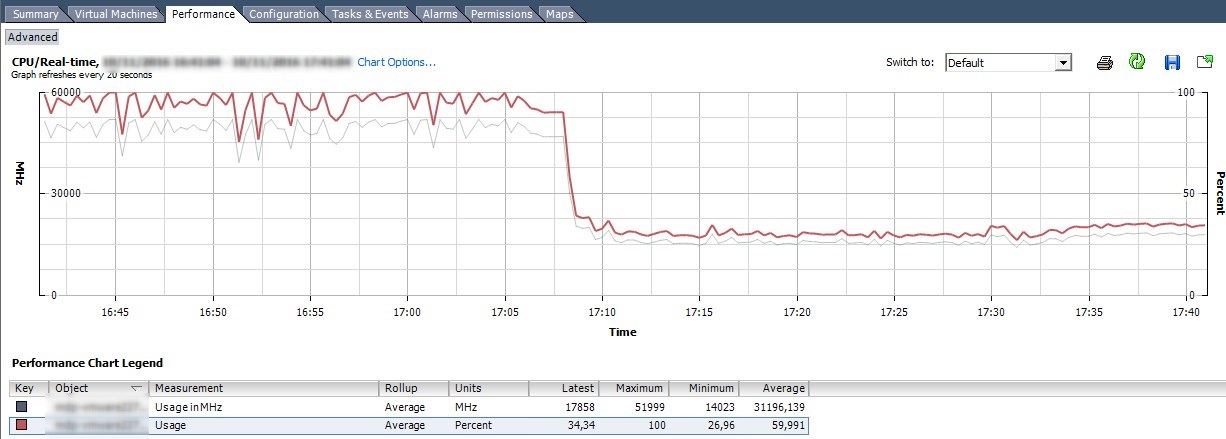This screenshot has width=1226, height=439.
Task: Refresh the CPU chart
Action: pyautogui.click(x=1137, y=62)
